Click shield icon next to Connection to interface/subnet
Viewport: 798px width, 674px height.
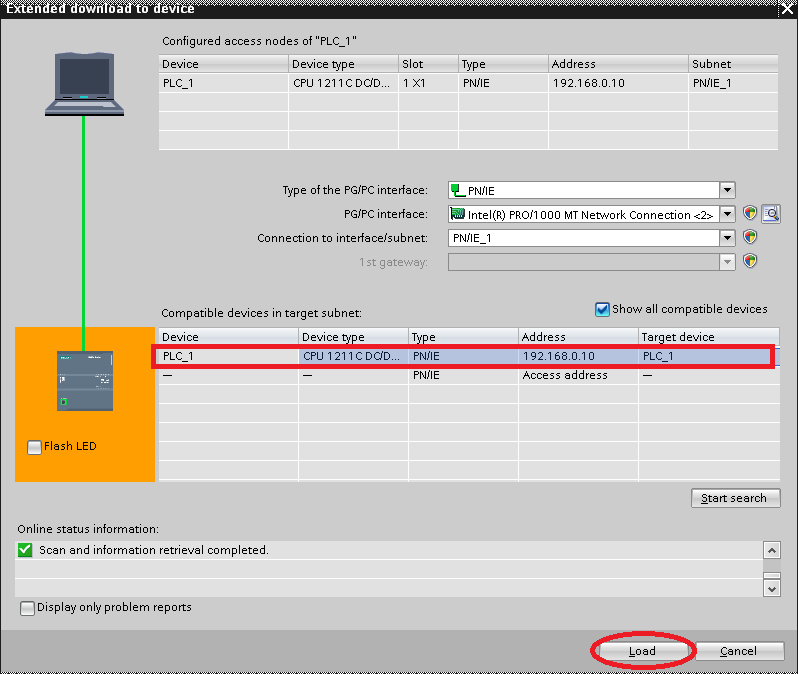pos(750,238)
